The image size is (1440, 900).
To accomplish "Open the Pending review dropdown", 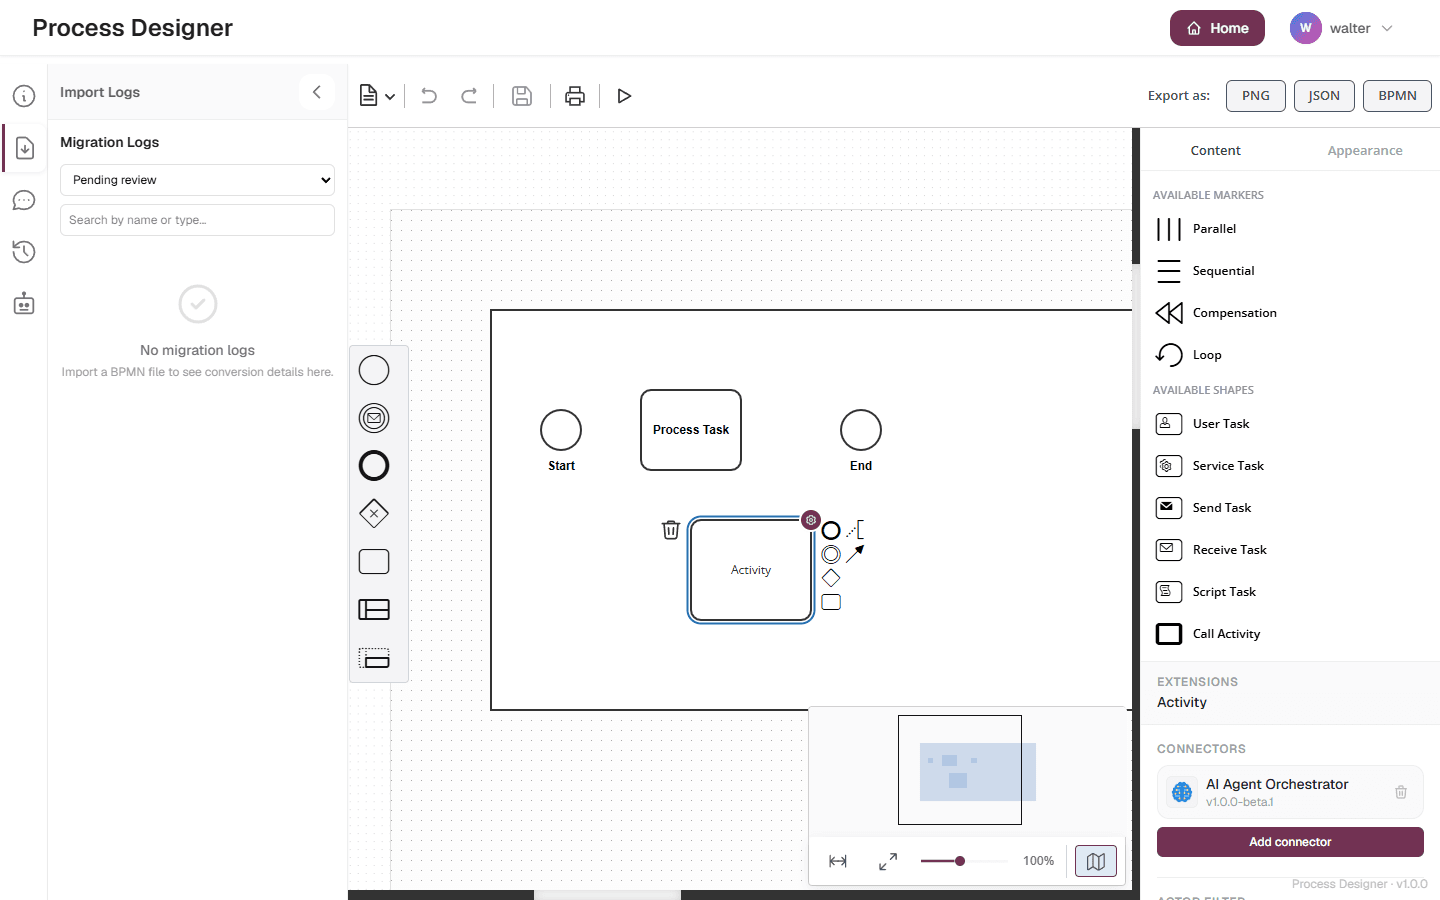I will [197, 180].
